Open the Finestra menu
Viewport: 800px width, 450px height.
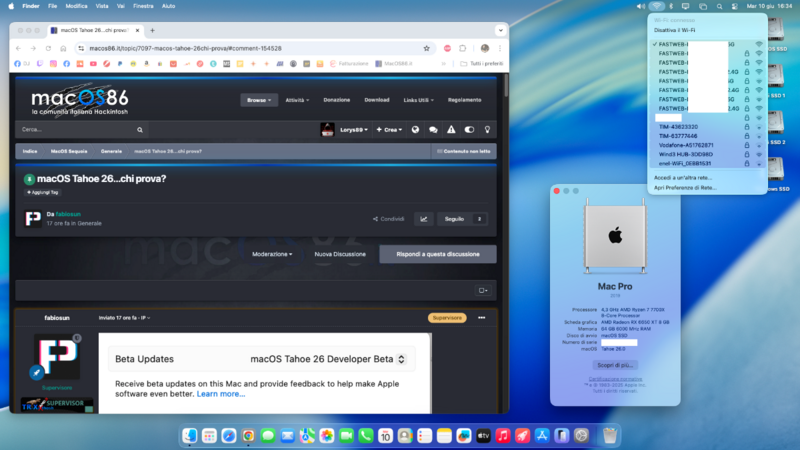pos(143,6)
